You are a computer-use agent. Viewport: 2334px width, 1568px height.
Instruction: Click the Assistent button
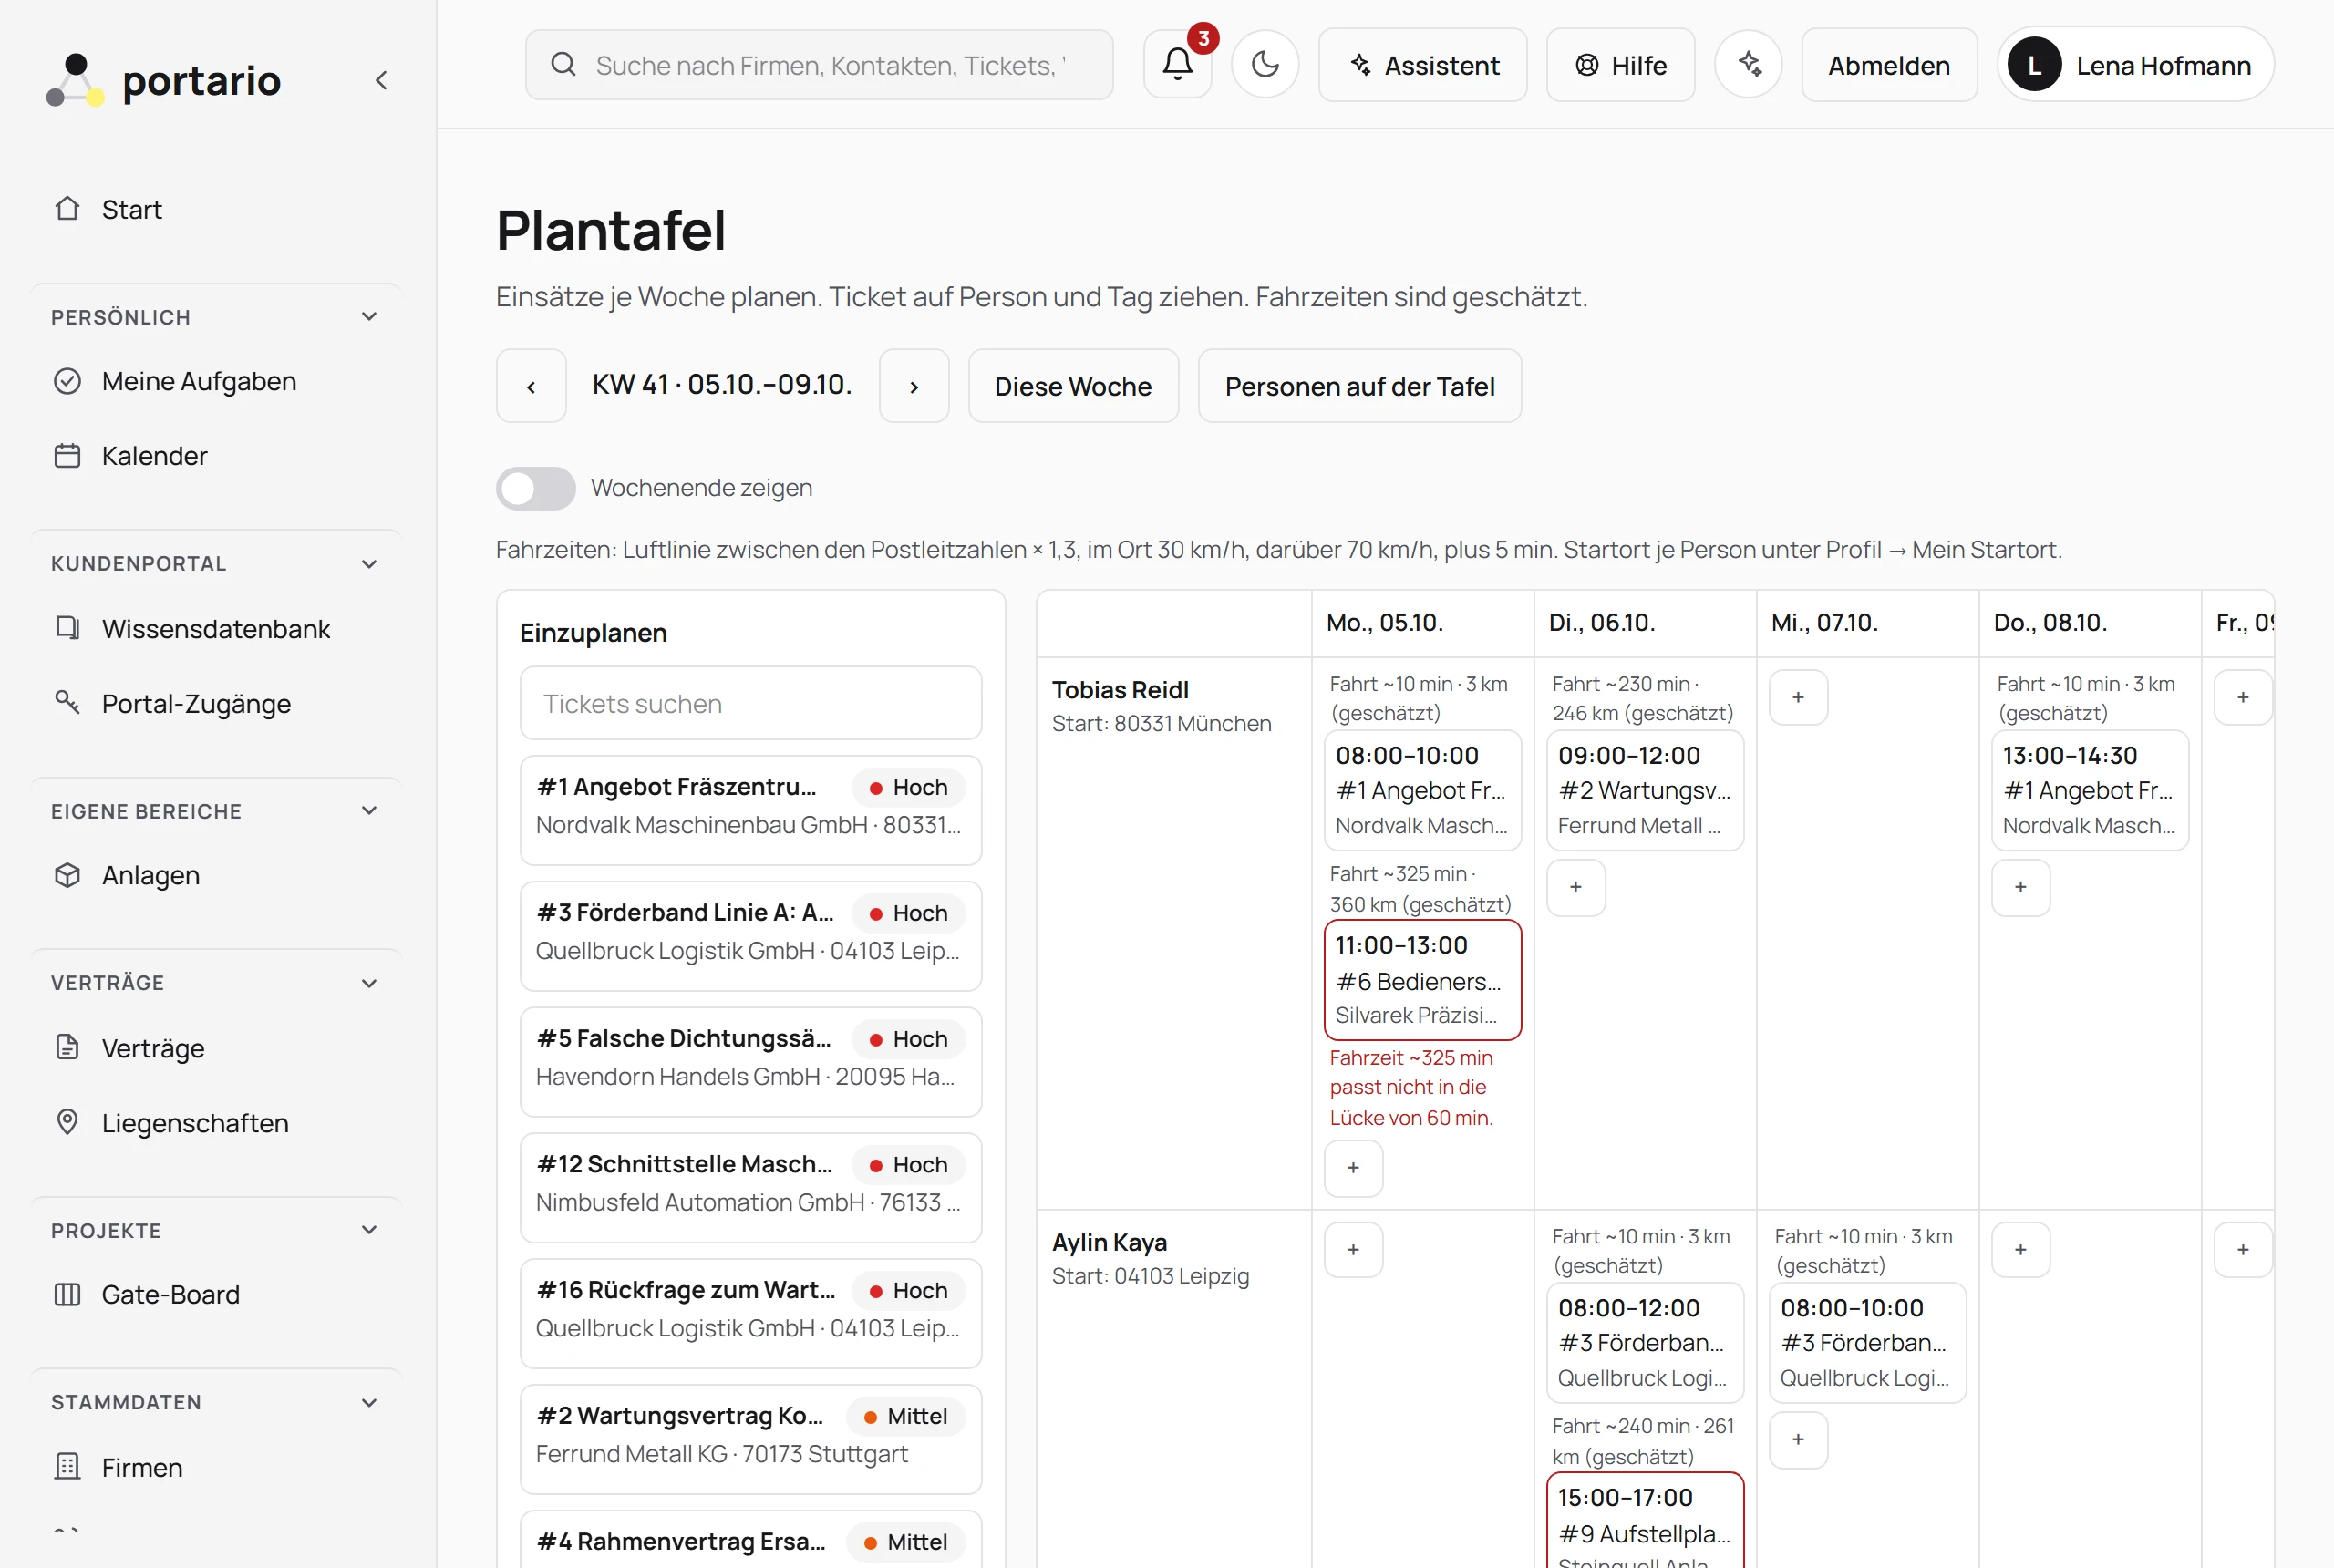[1423, 65]
